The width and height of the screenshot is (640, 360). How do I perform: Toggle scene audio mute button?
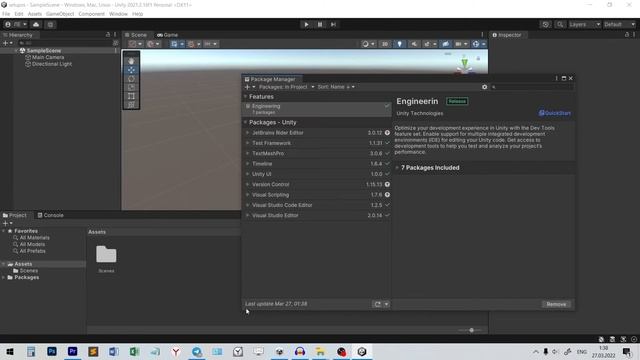click(414, 44)
